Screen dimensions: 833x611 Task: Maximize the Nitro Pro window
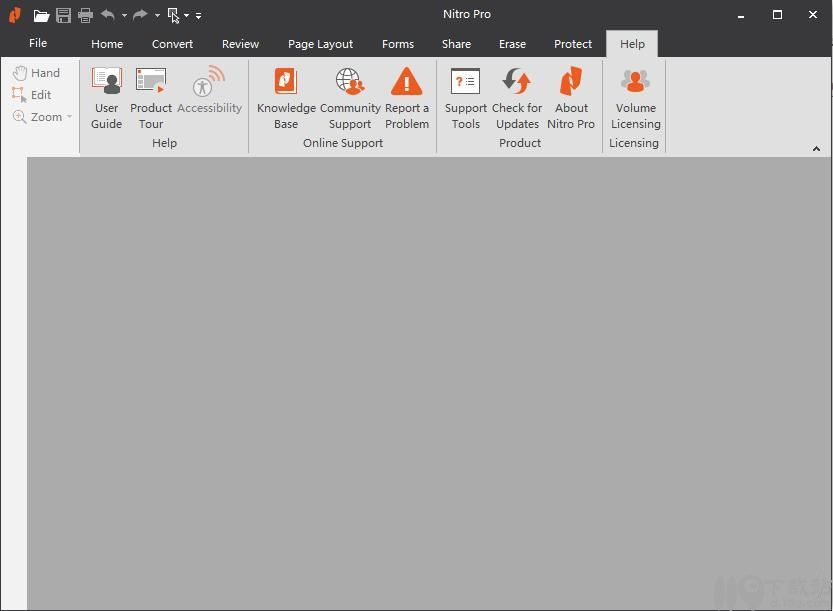[777, 15]
